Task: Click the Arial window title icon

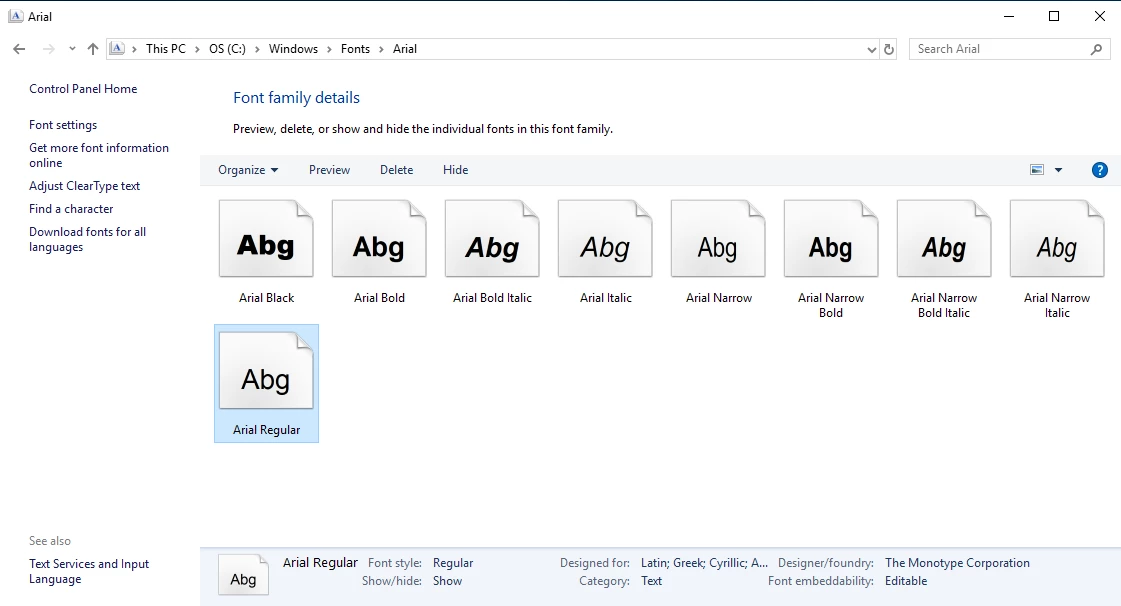Action: coord(15,16)
